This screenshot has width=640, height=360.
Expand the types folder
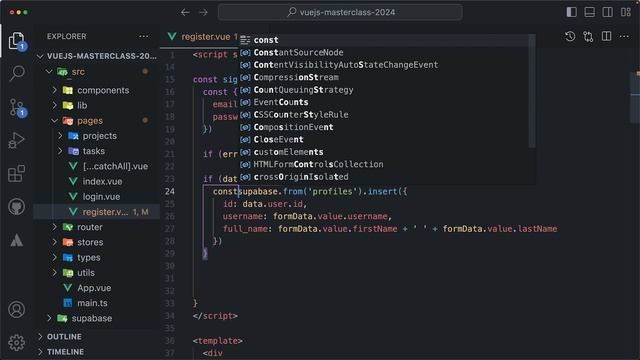[97, 258]
